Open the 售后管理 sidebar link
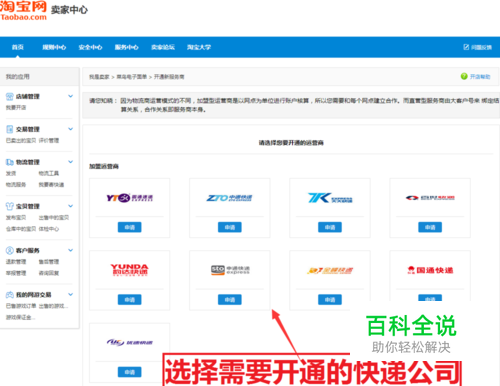The width and height of the screenshot is (500, 386). click(x=49, y=262)
